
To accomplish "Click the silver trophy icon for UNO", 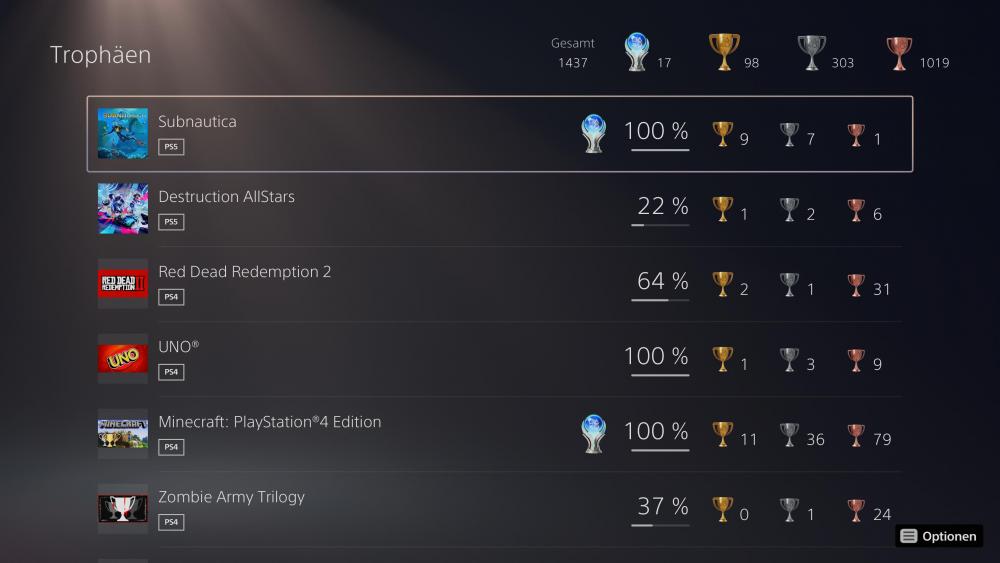I will coord(789,360).
